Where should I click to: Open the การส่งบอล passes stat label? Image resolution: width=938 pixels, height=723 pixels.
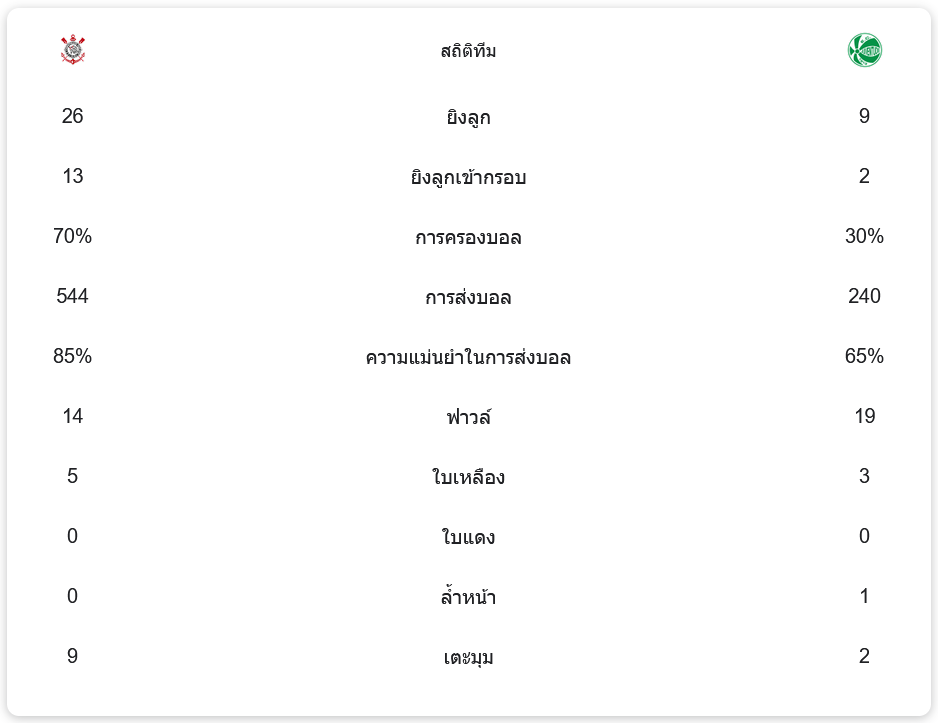[468, 298]
